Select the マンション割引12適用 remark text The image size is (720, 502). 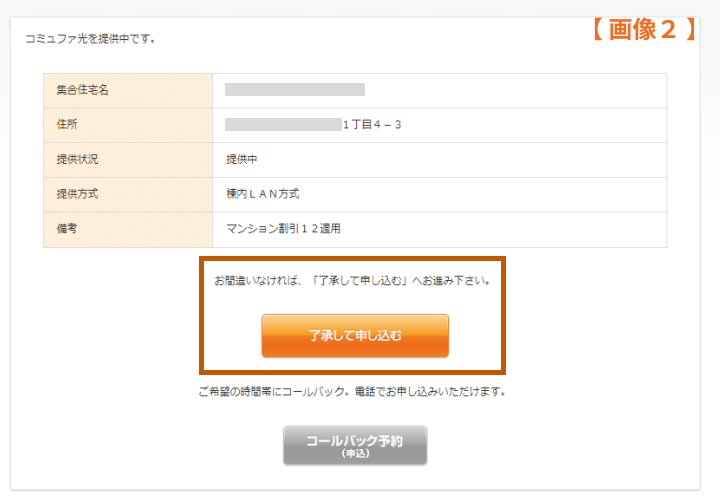[x=283, y=229]
